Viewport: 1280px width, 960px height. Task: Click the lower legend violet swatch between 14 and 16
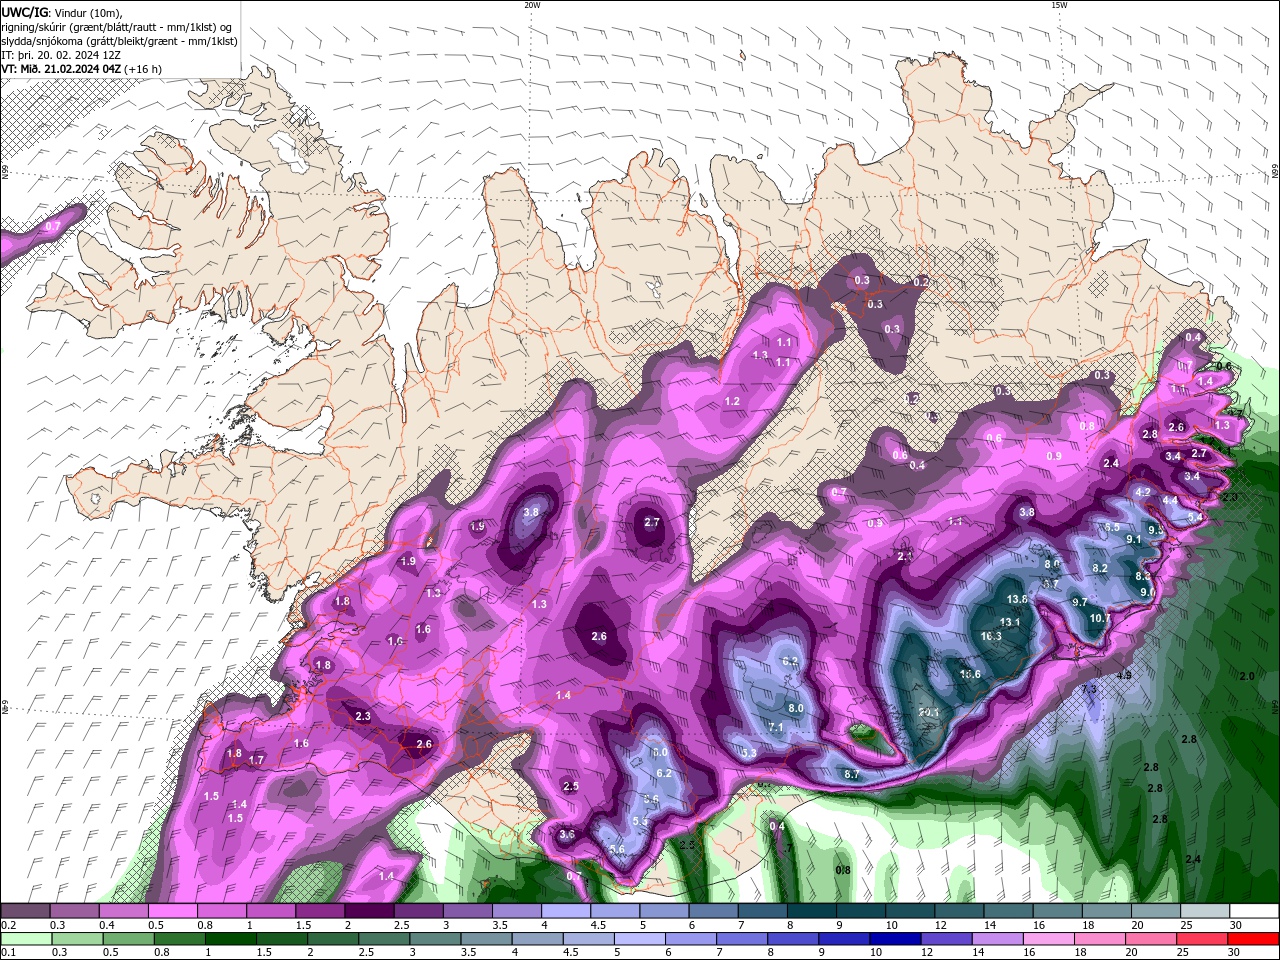[x=997, y=939]
